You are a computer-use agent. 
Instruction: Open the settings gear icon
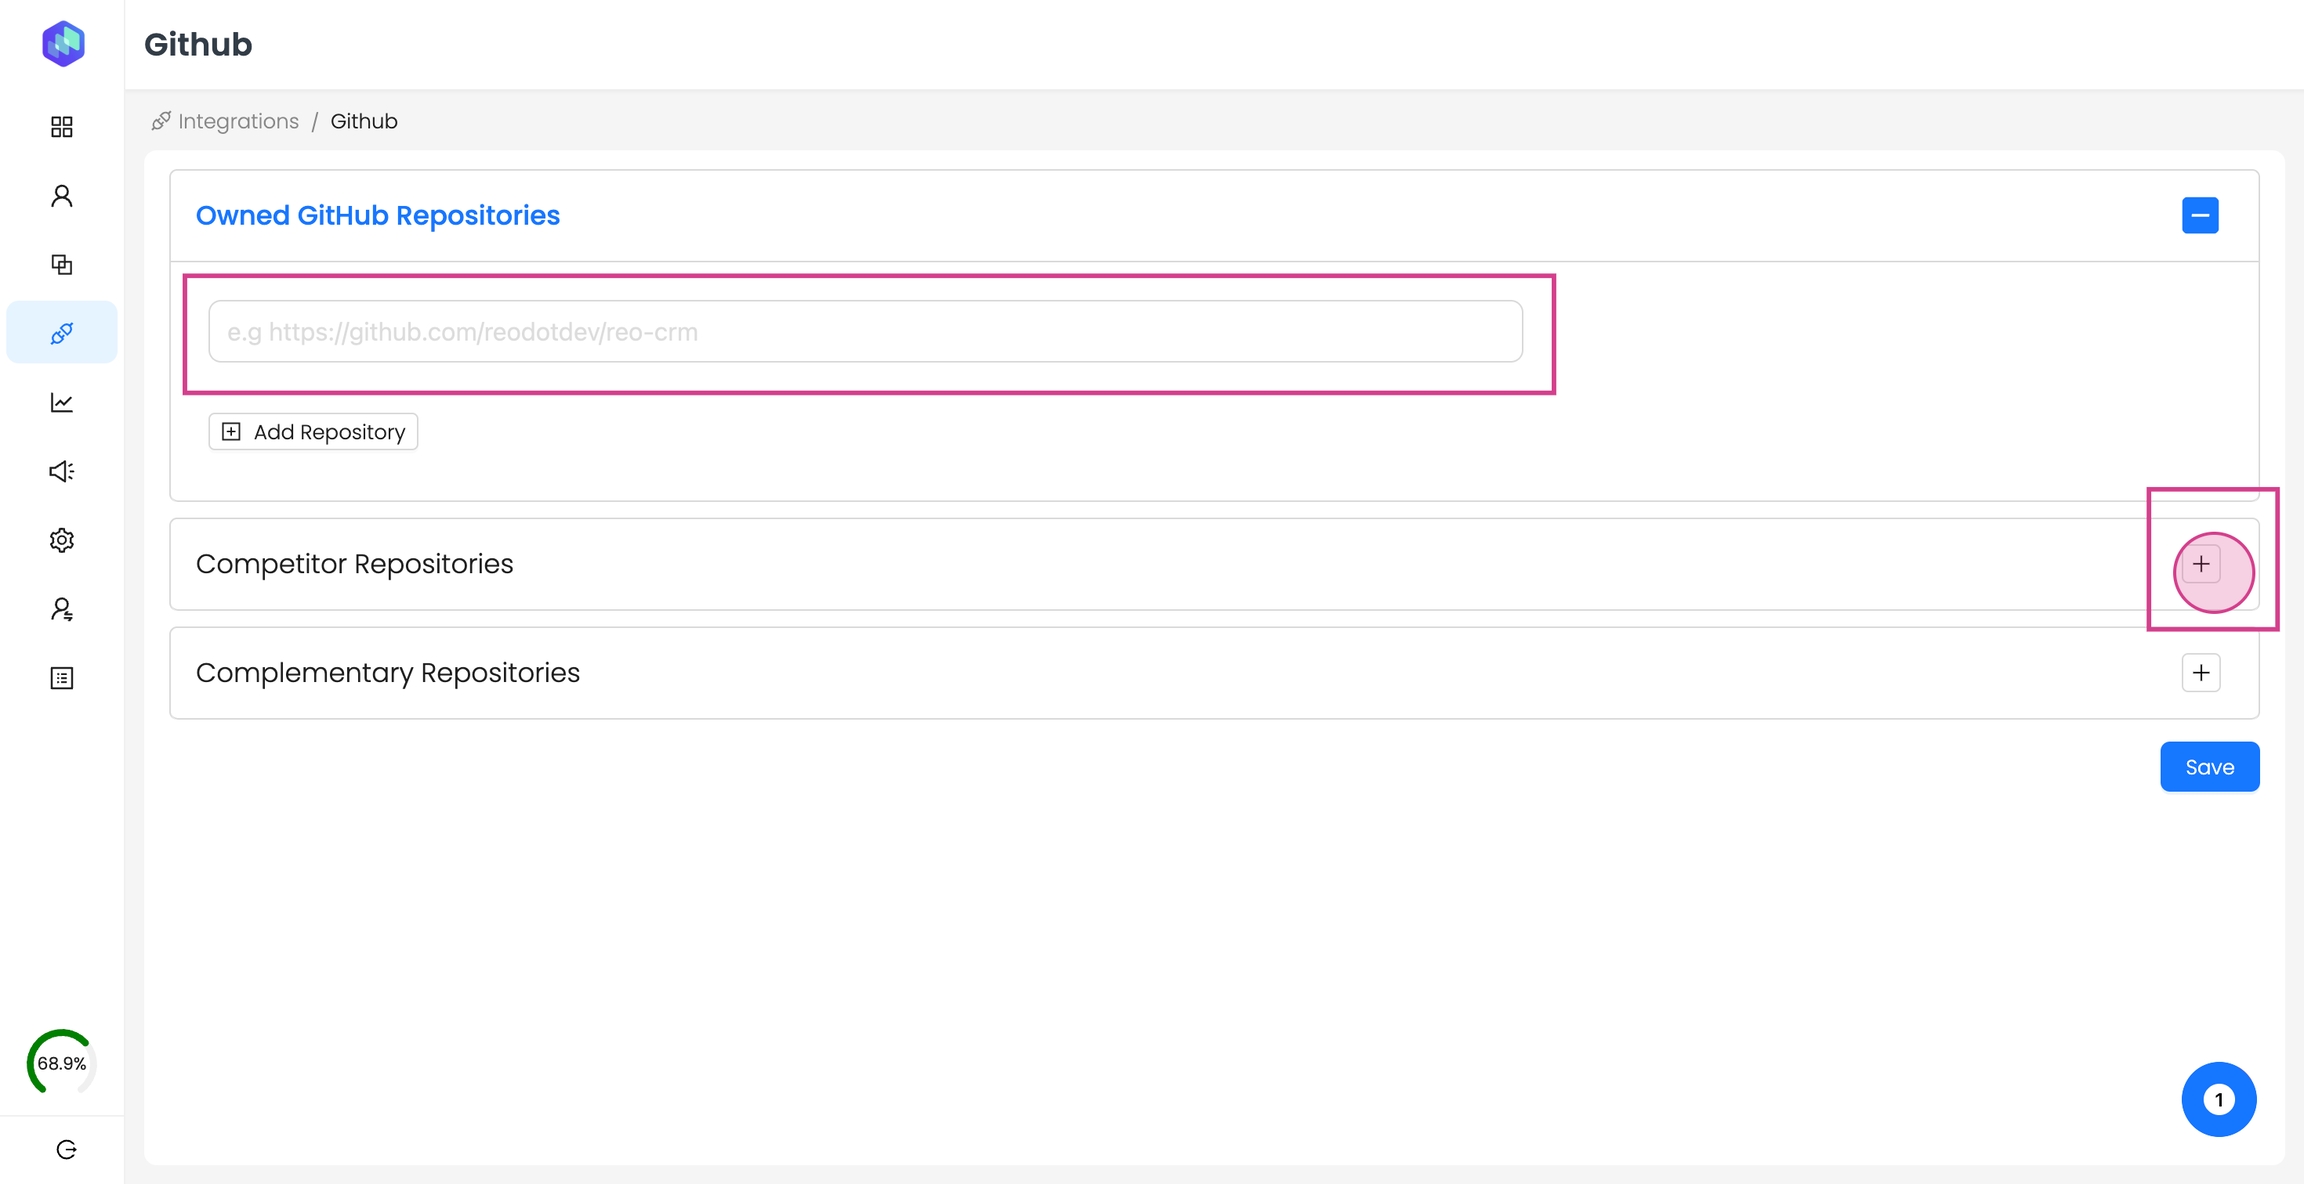(x=62, y=540)
